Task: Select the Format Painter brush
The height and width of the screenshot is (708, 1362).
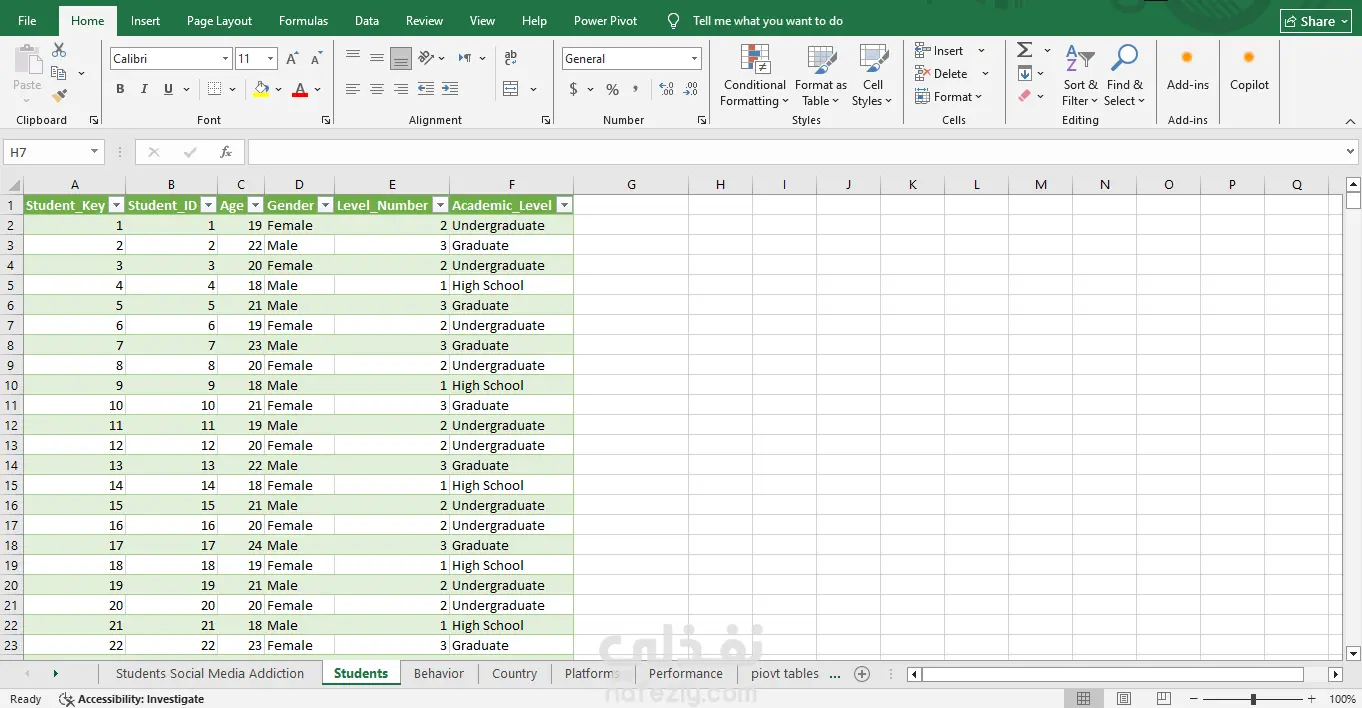Action: coord(59,96)
